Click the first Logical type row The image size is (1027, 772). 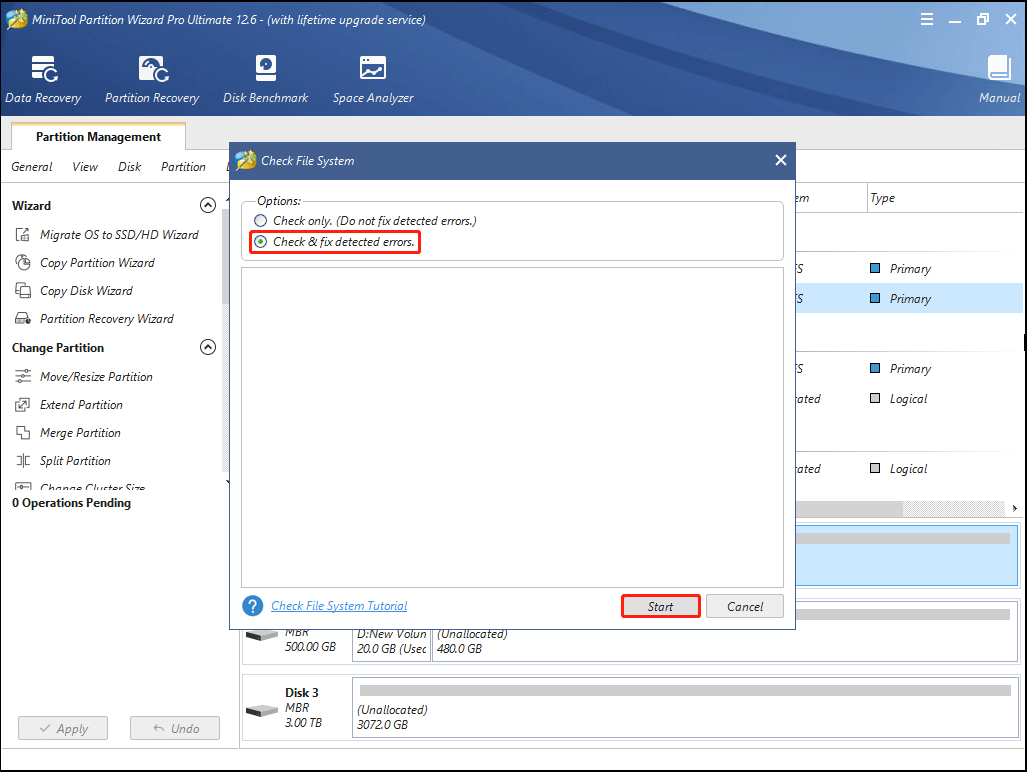tap(910, 398)
